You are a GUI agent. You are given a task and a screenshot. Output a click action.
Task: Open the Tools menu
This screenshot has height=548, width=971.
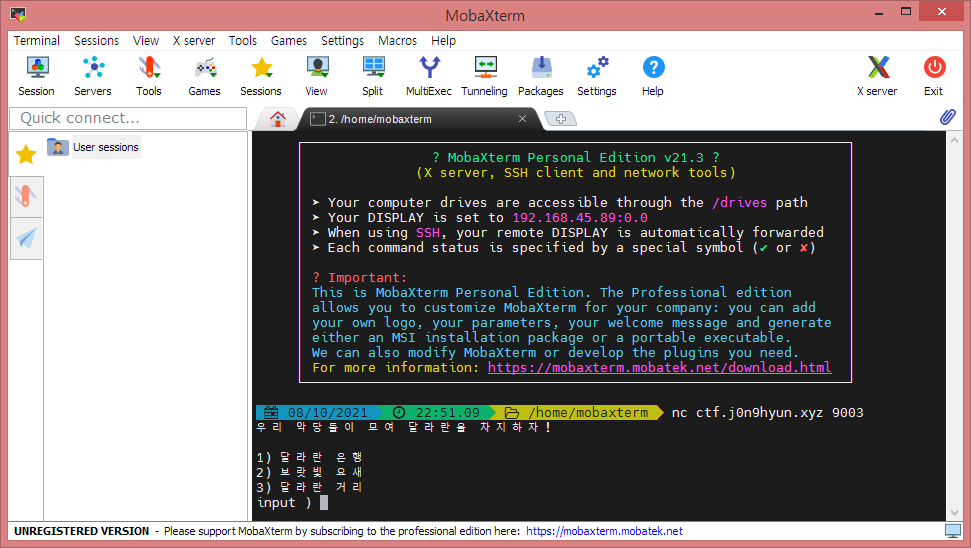click(243, 40)
